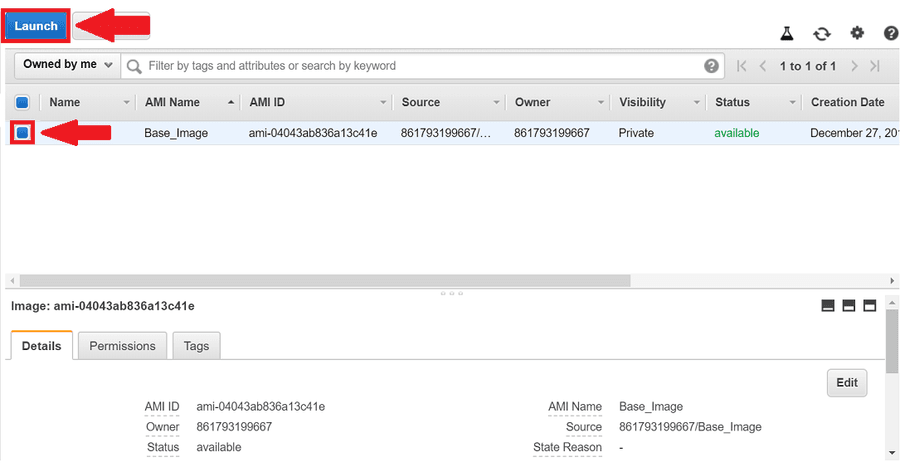This screenshot has width=900, height=467.
Task: Open the Name column dropdown arrow
Action: point(126,103)
